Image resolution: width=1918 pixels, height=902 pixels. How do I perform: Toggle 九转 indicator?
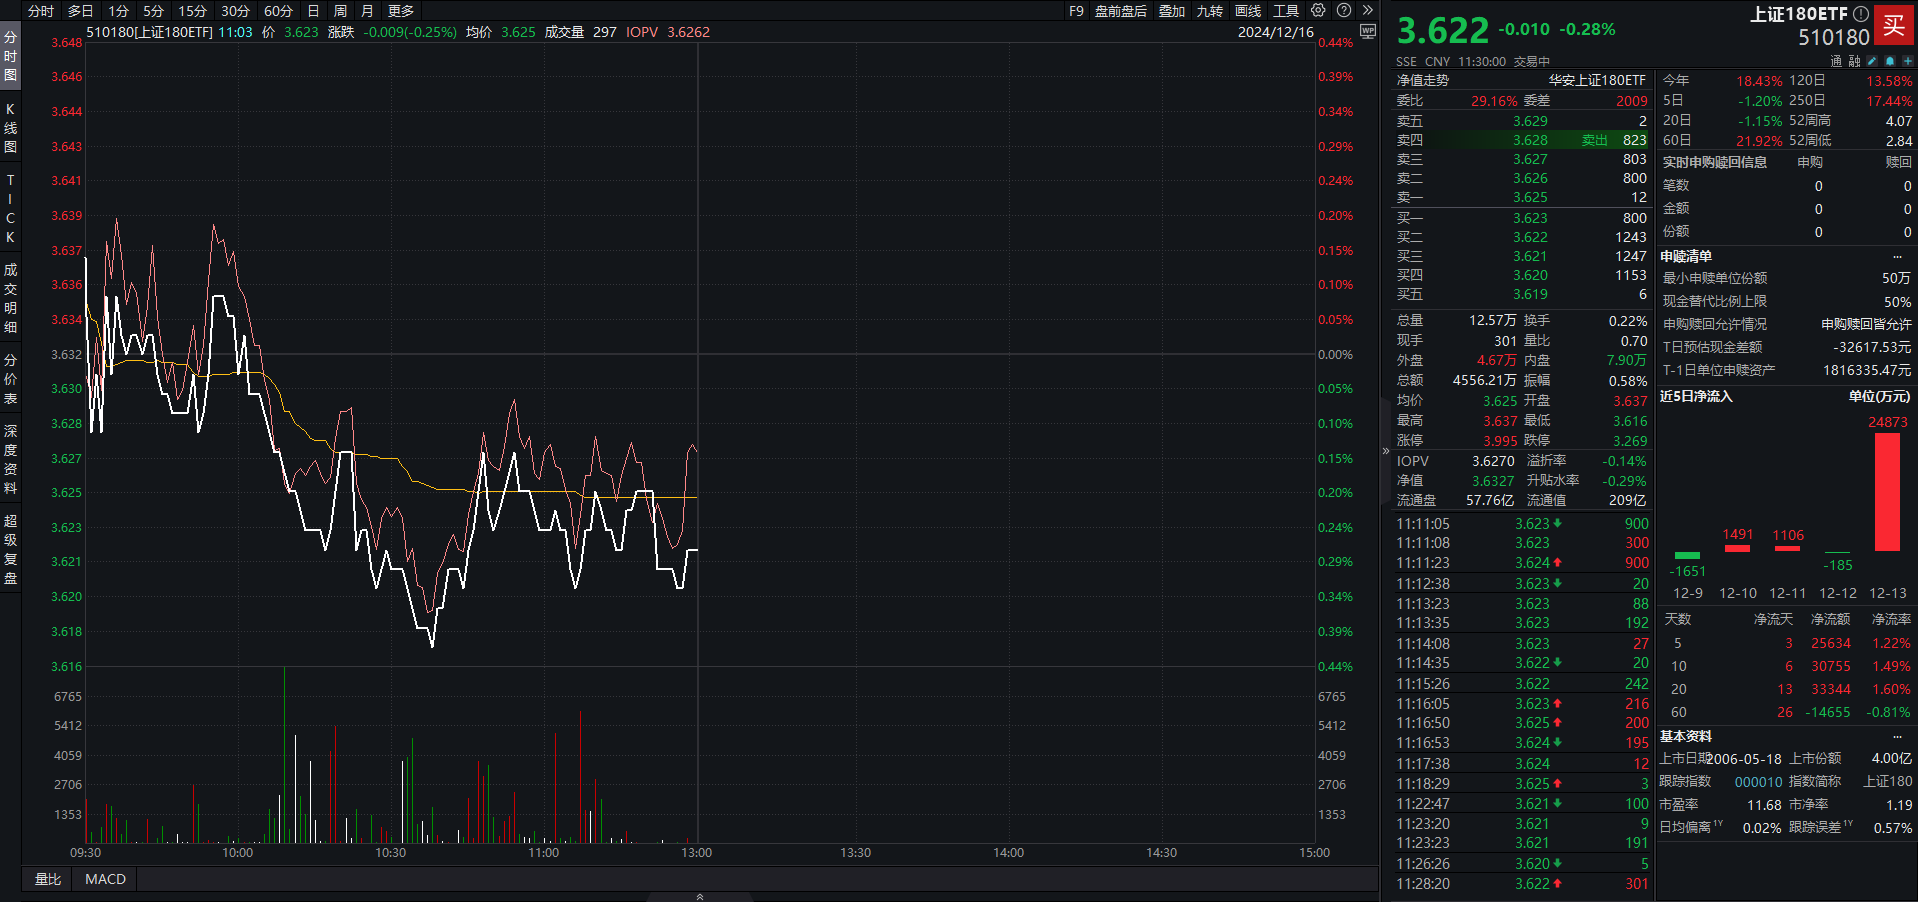point(1210,11)
